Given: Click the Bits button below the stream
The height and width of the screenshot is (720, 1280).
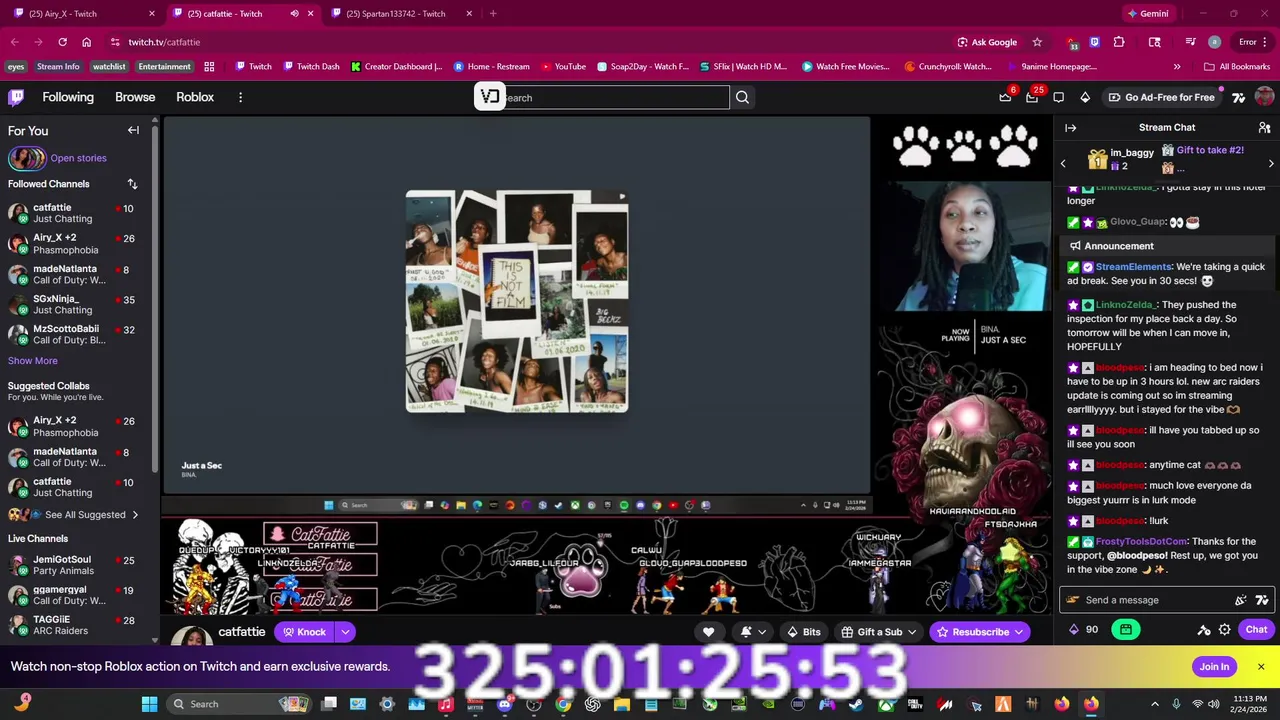Looking at the screenshot, I should click(804, 632).
